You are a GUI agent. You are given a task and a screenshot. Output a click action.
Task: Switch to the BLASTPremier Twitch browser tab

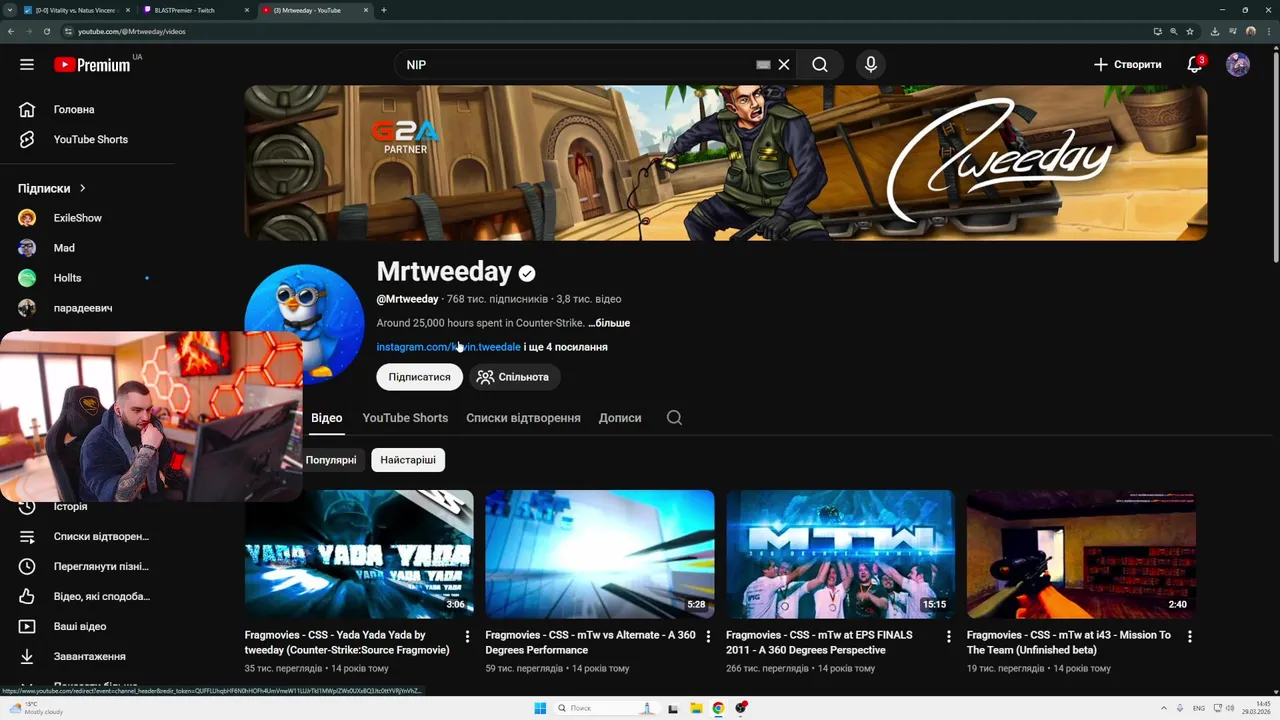195,10
